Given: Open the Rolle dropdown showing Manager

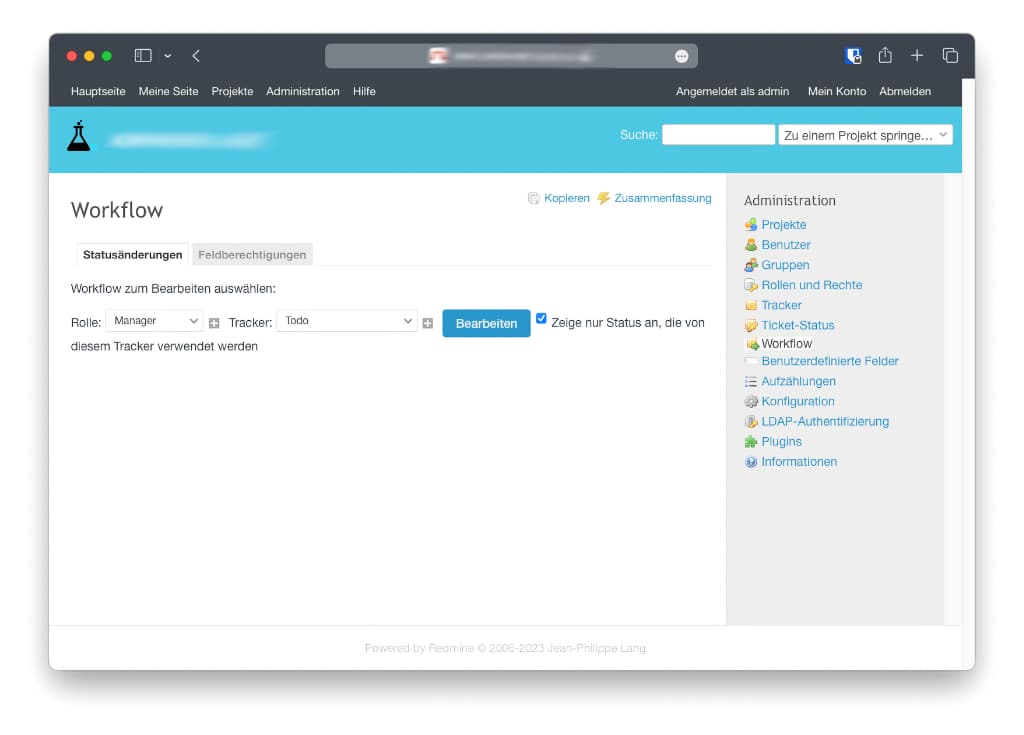Looking at the screenshot, I should (x=155, y=321).
